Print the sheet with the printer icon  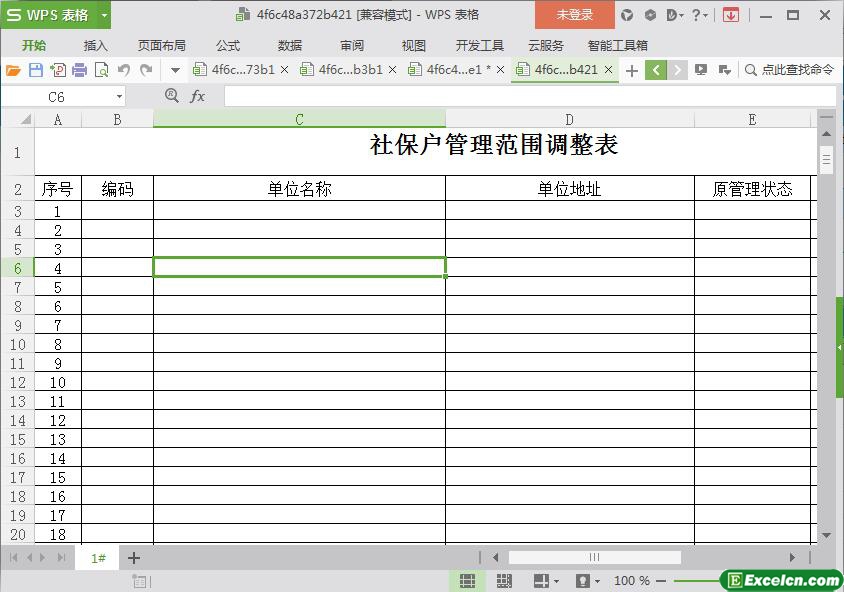tap(79, 70)
